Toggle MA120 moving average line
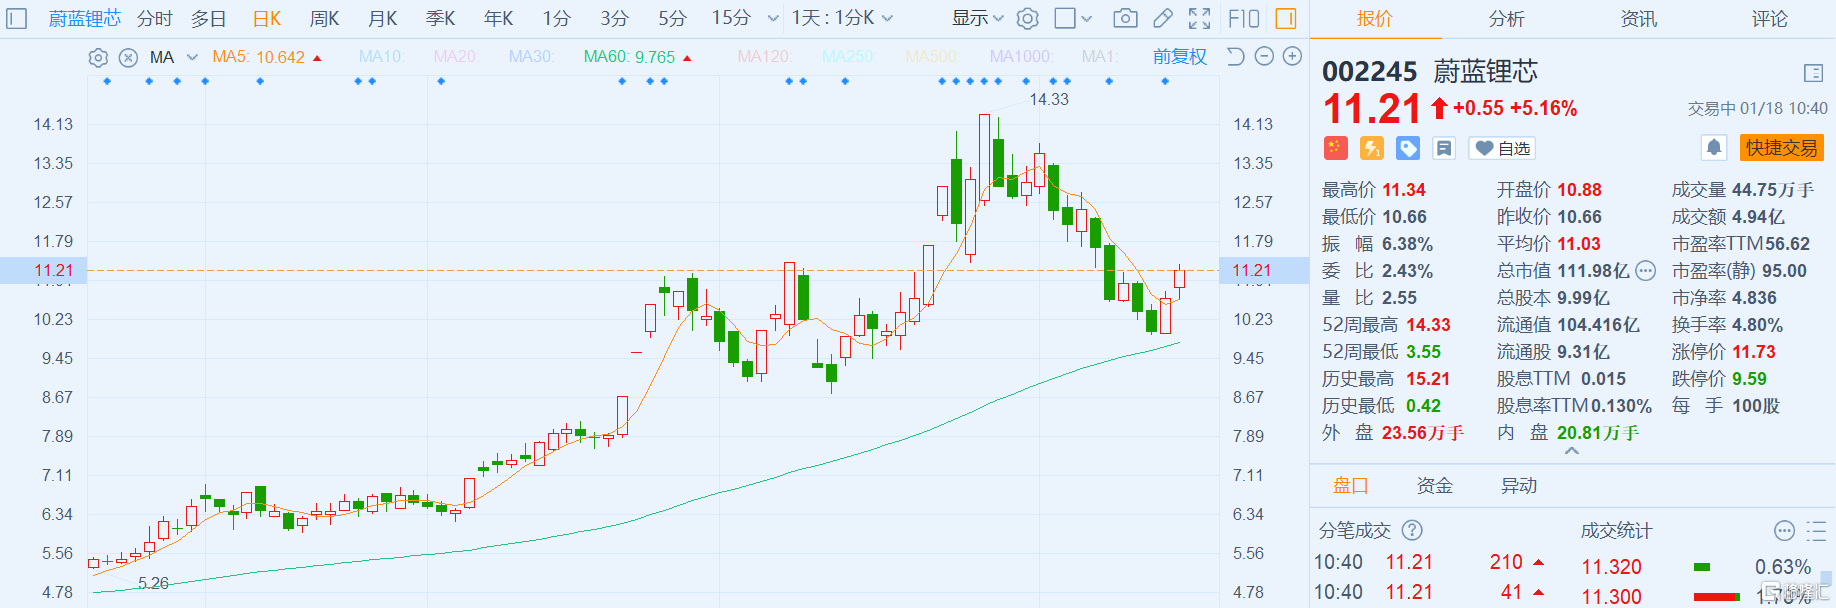The height and width of the screenshot is (608, 1836). 765,57
